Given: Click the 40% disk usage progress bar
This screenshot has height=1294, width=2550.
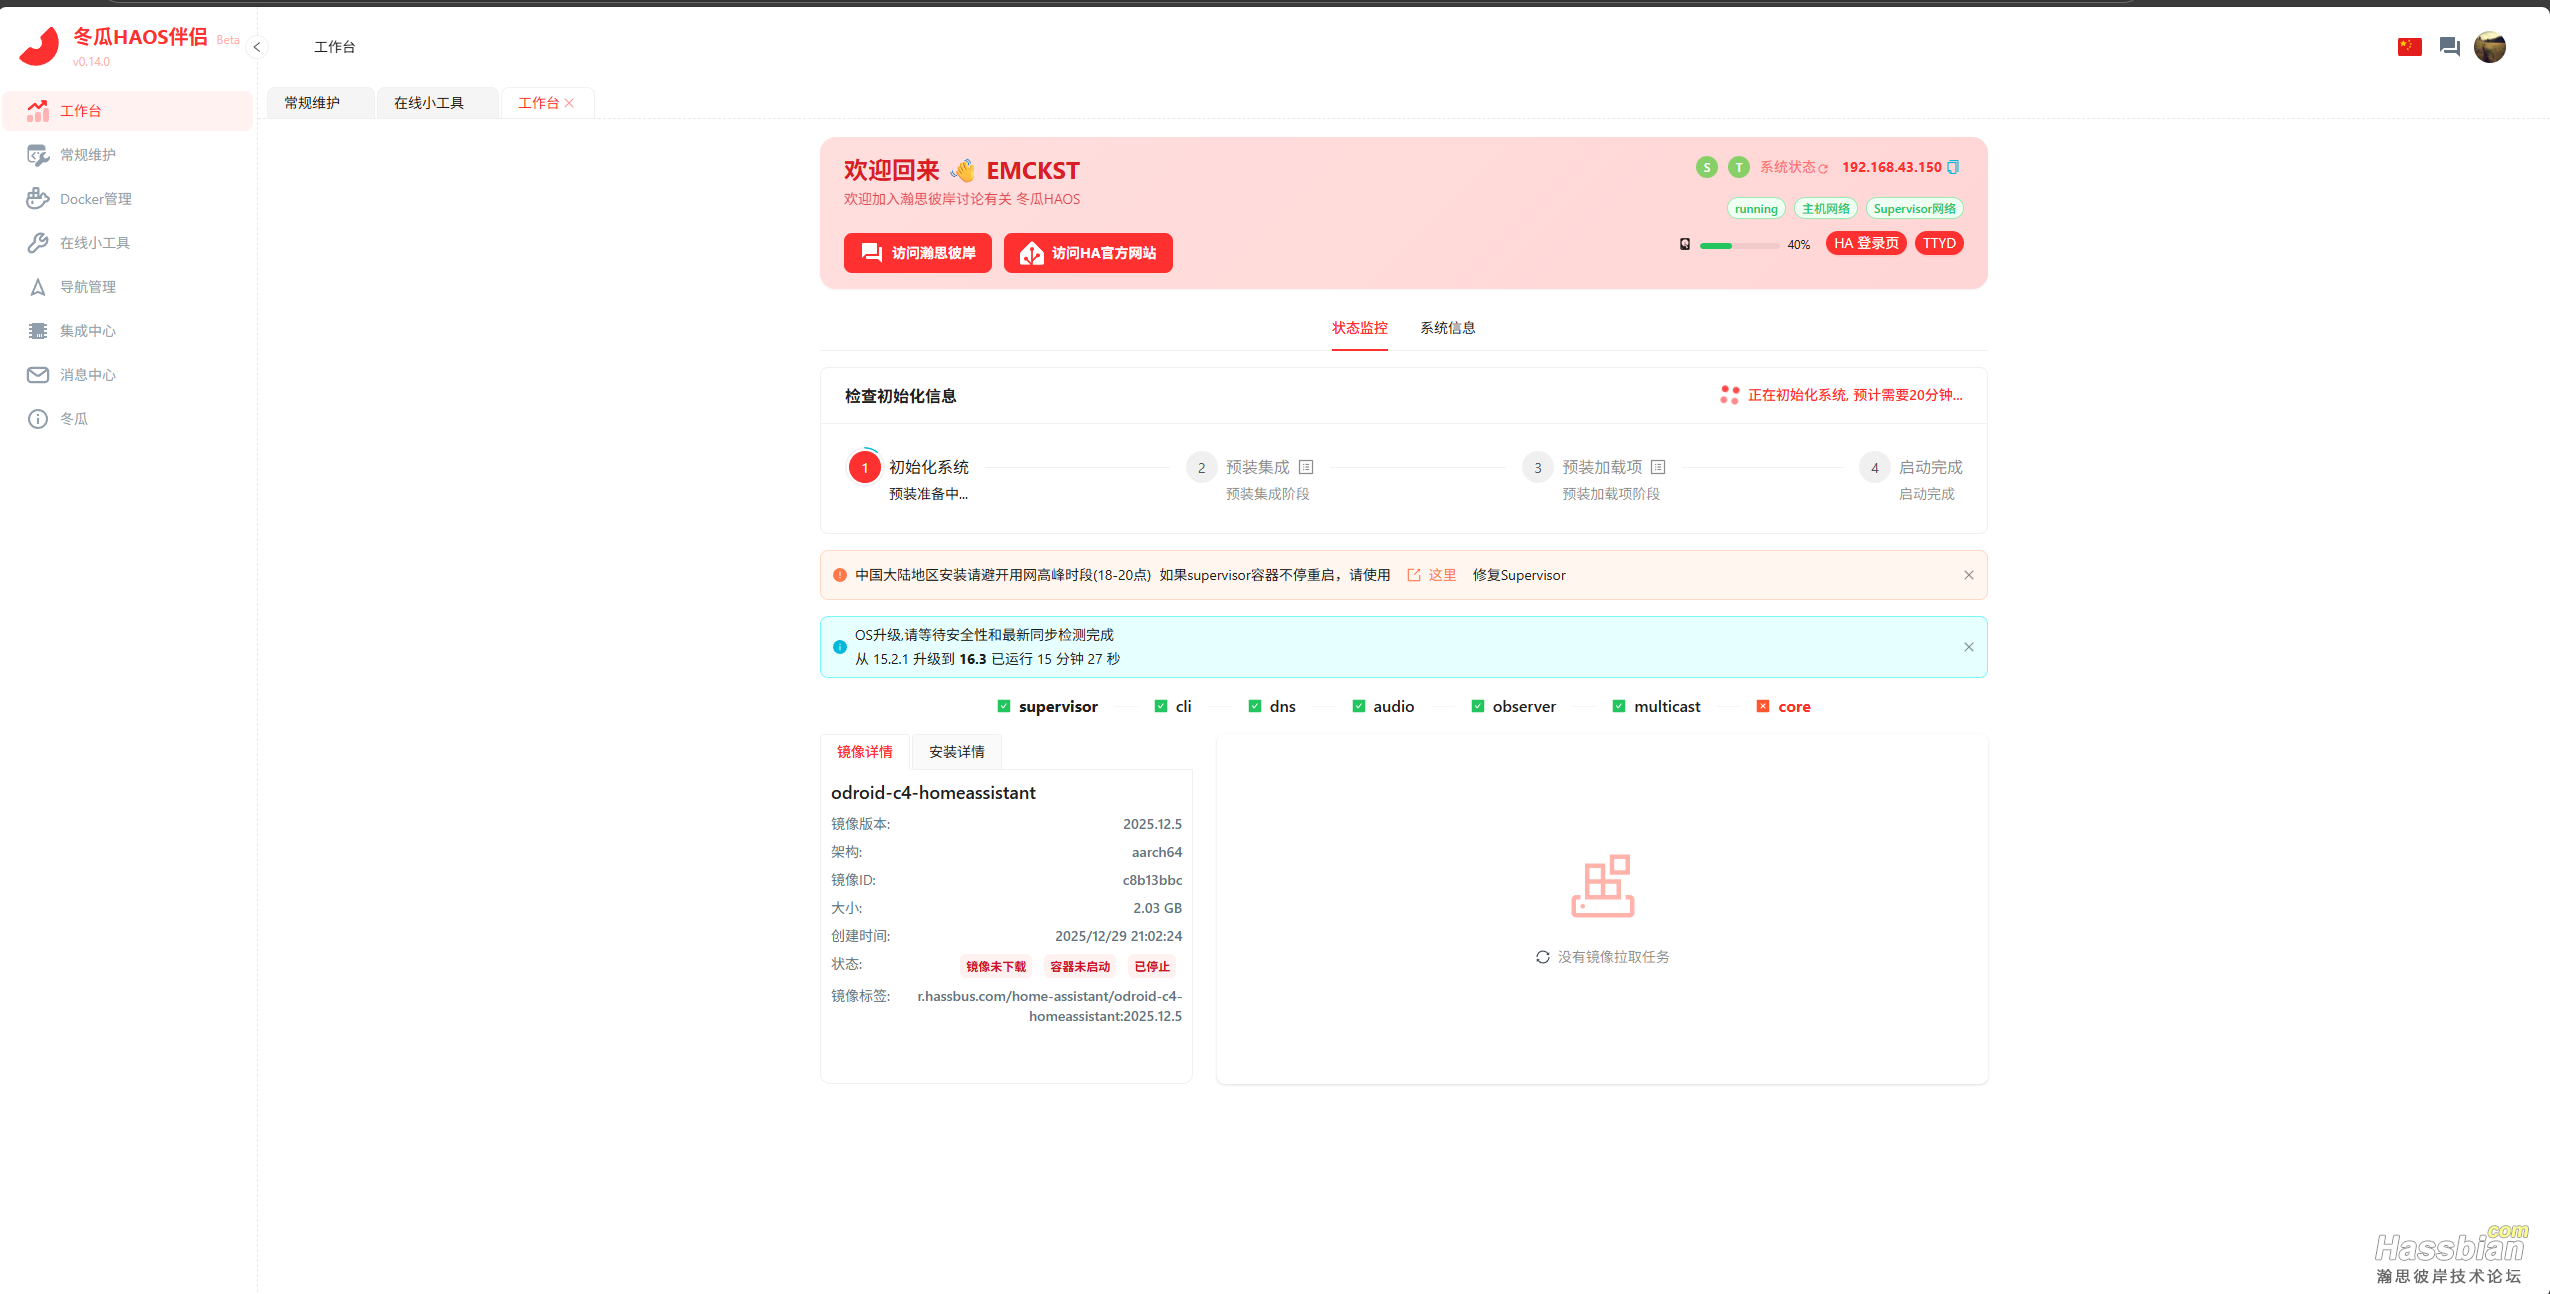Looking at the screenshot, I should (1738, 245).
